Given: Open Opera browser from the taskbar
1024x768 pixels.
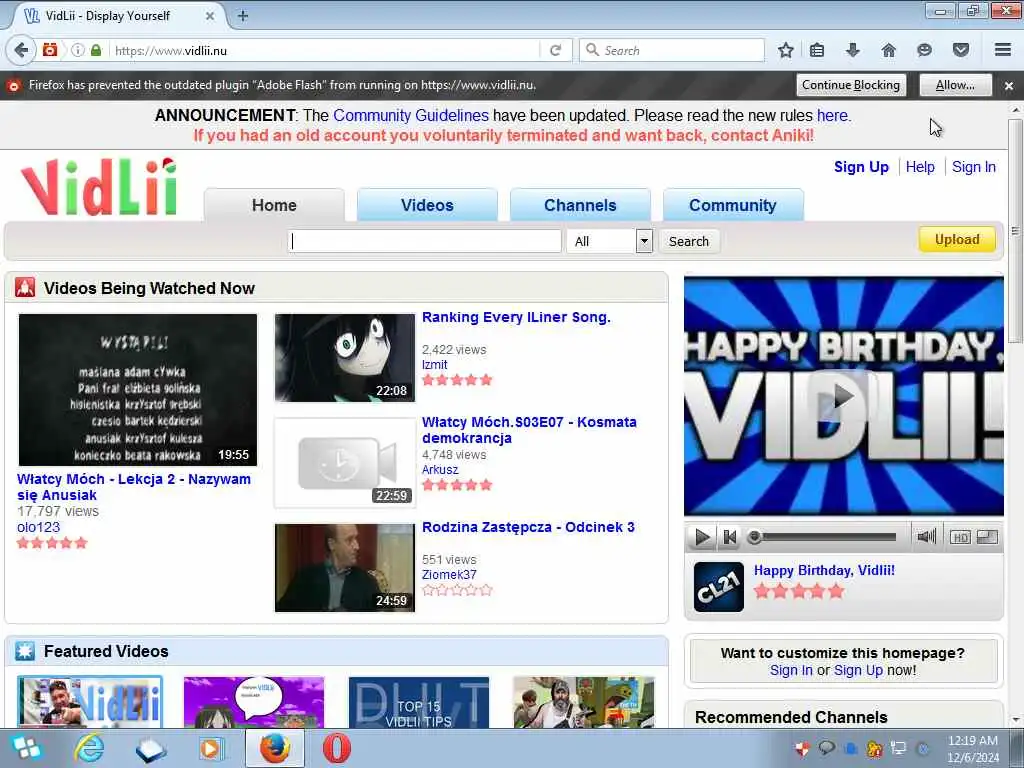Looking at the screenshot, I should click(337, 748).
